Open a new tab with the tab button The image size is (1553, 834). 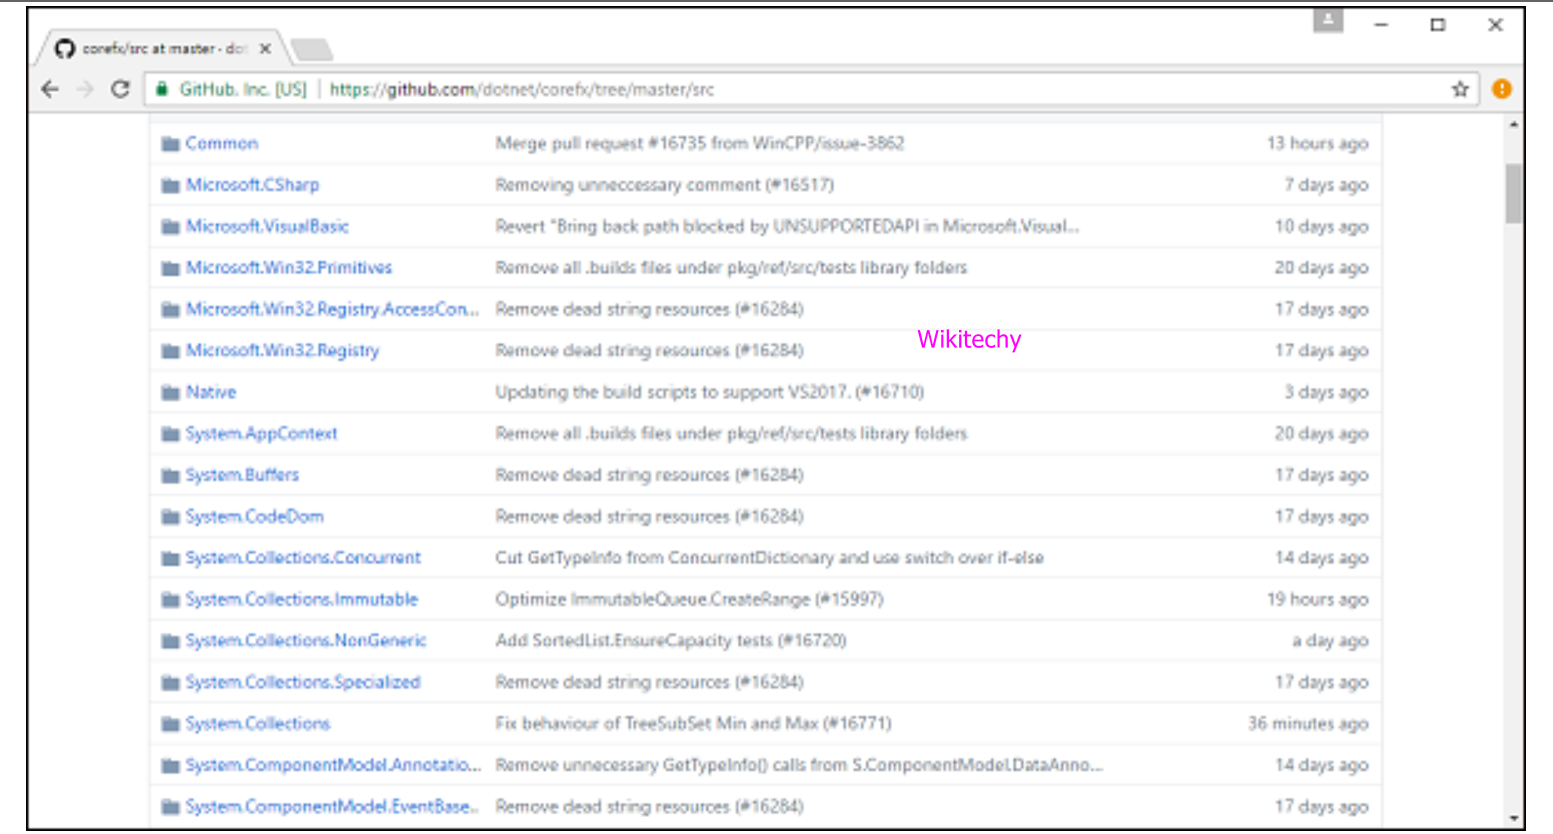(312, 49)
